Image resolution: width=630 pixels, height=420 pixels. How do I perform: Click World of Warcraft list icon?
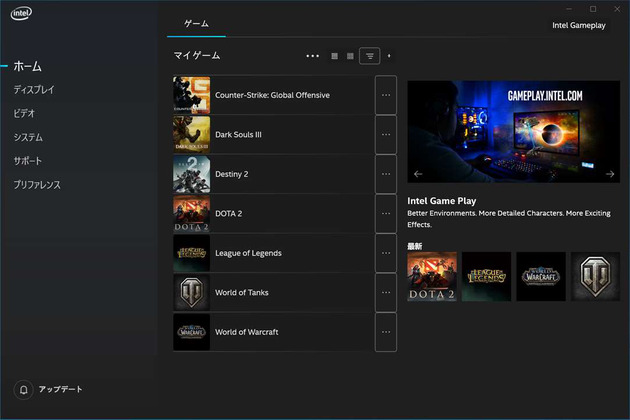[x=192, y=332]
